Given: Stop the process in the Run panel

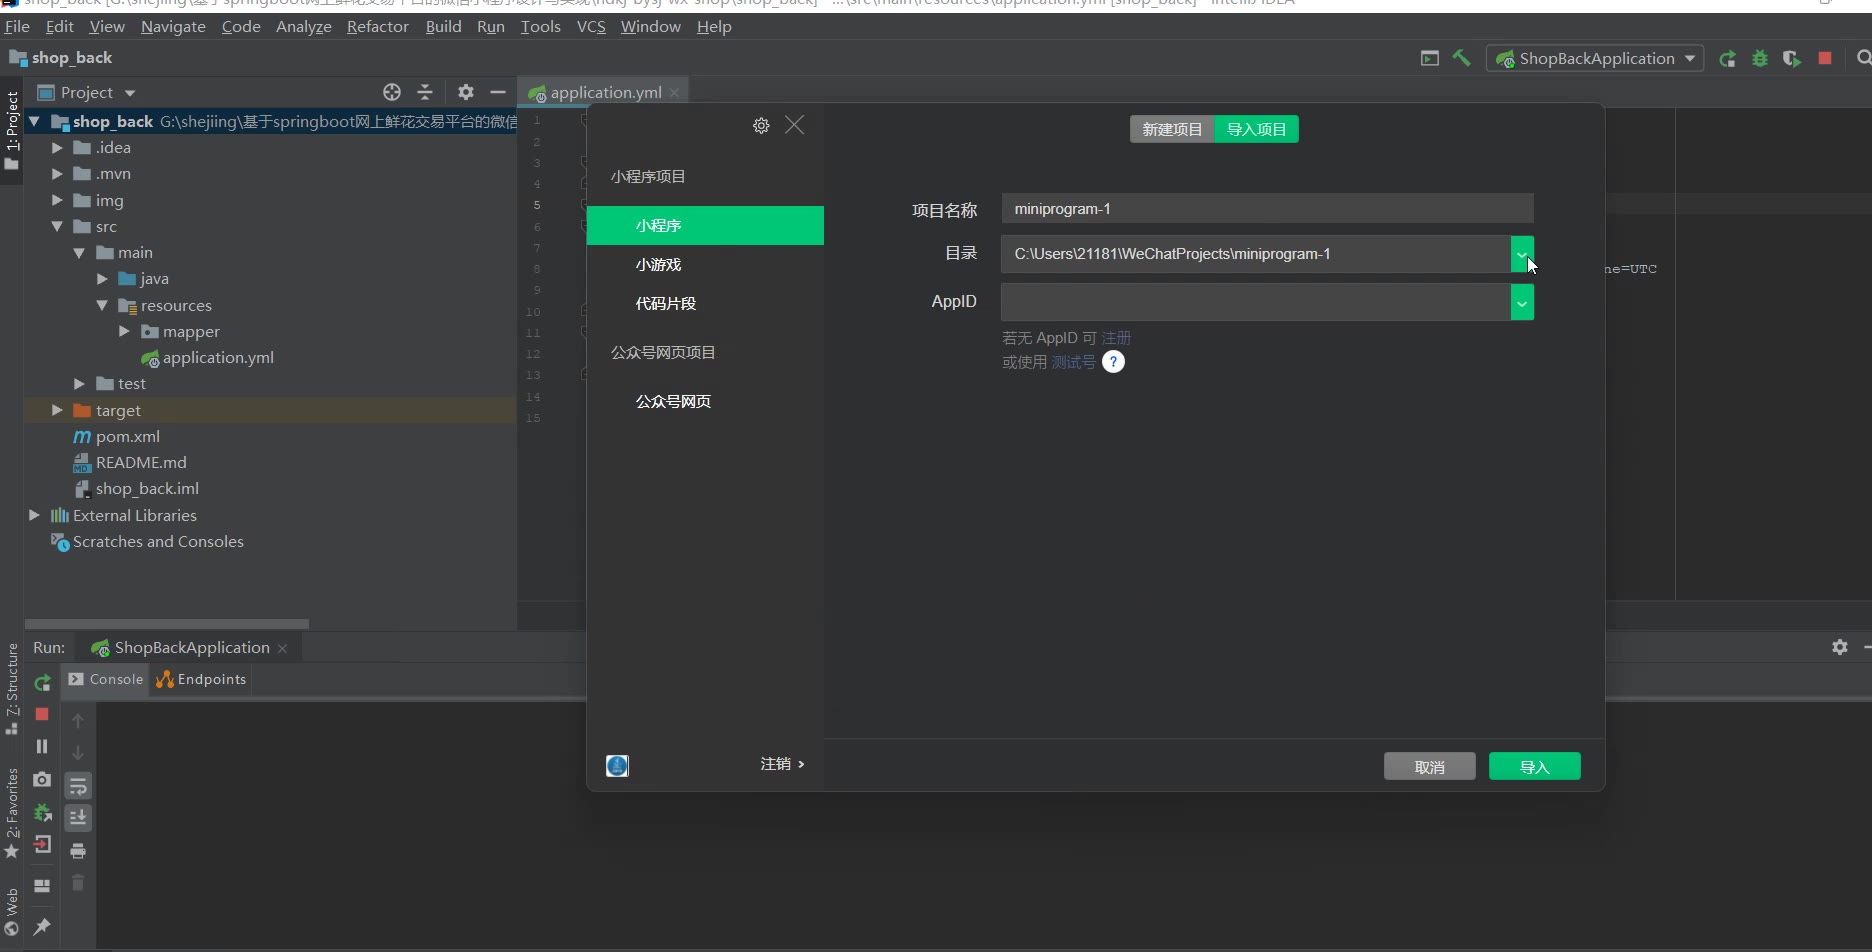Looking at the screenshot, I should click(x=42, y=714).
